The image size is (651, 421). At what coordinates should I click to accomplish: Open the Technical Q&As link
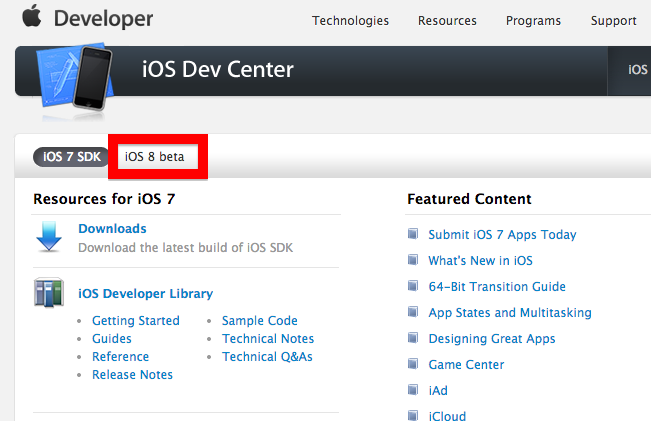coord(267,356)
